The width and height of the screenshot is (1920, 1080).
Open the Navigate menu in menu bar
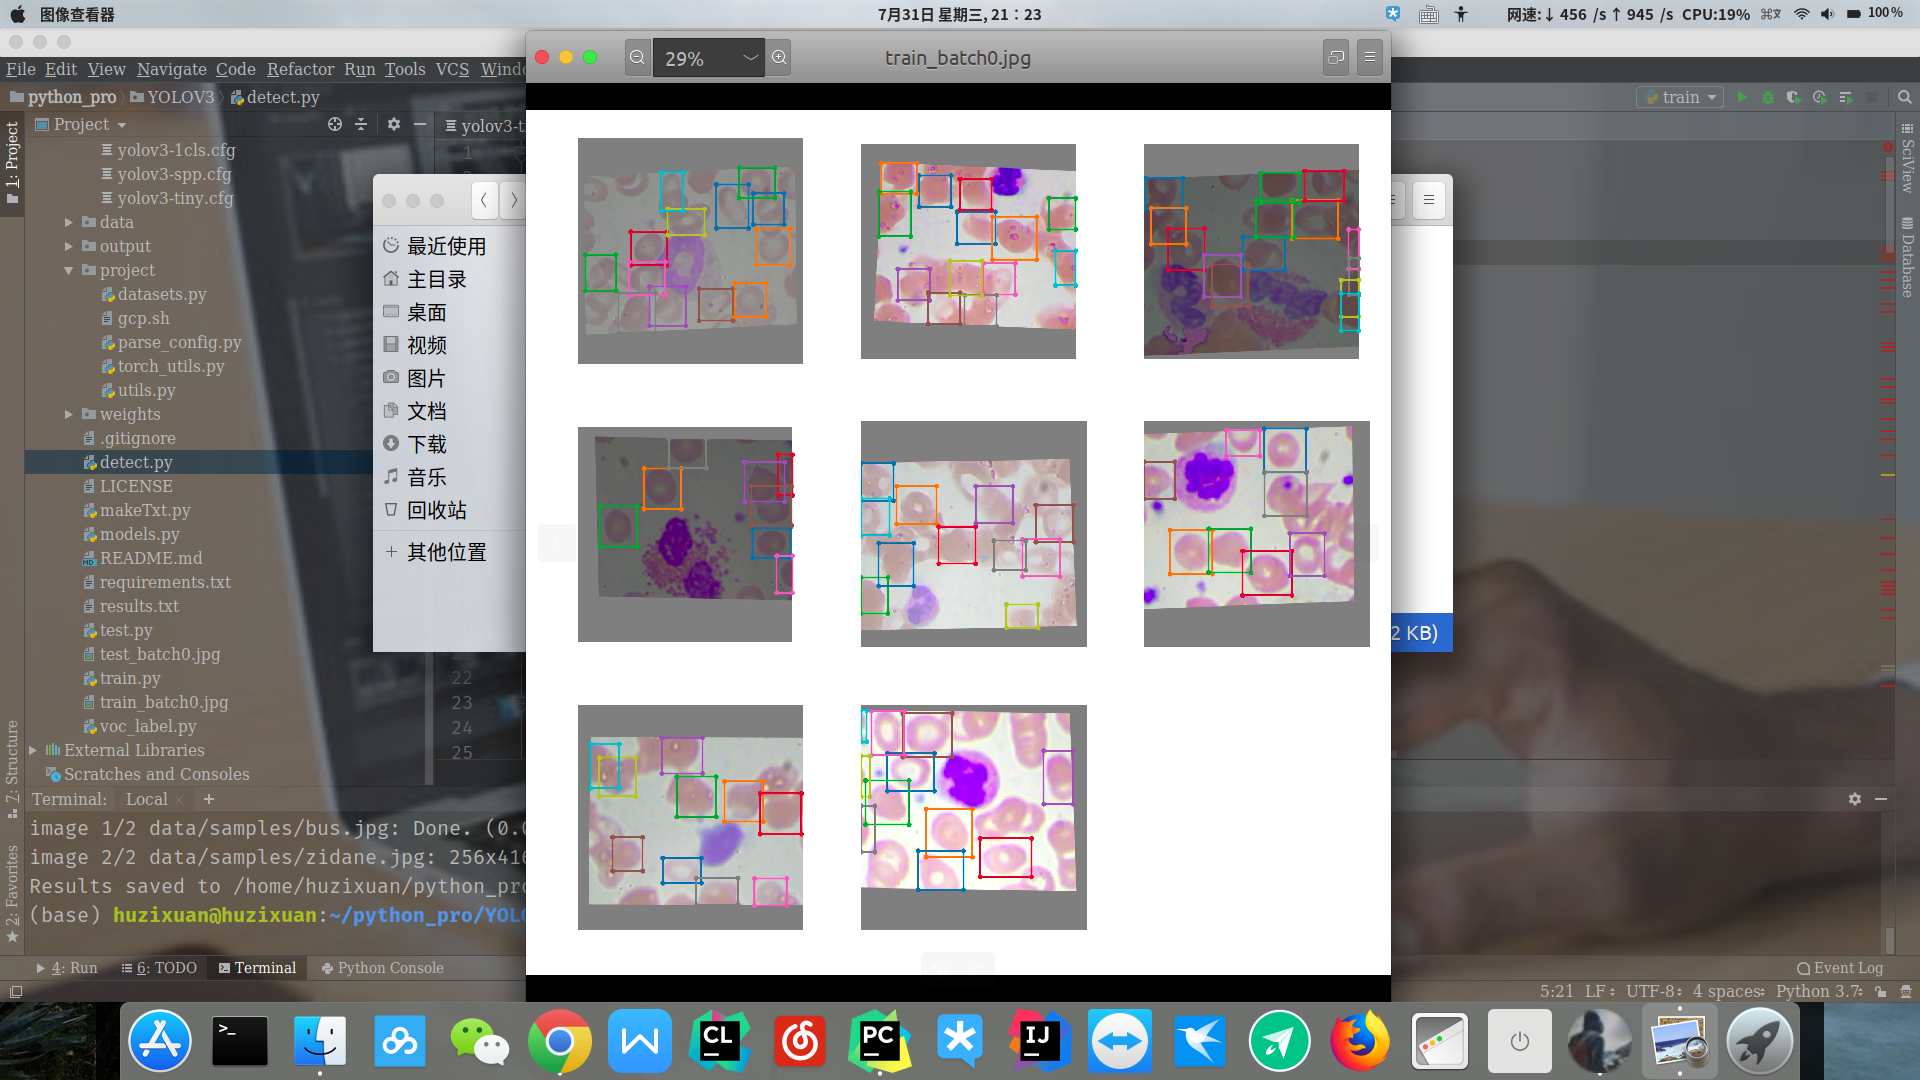[x=173, y=69]
